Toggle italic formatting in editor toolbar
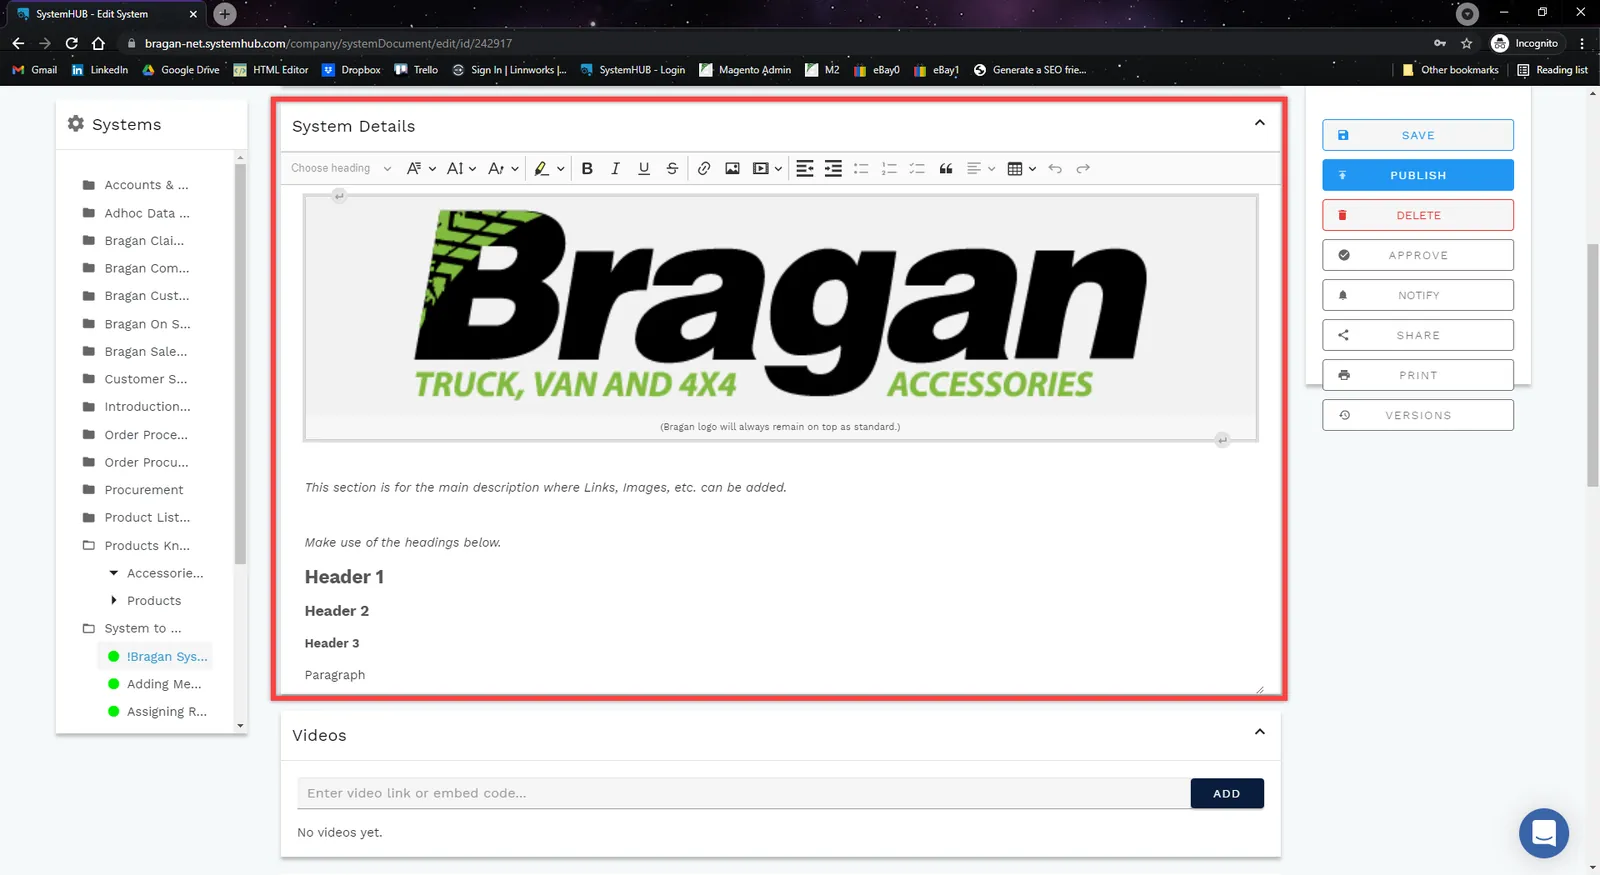Screen dimensions: 1600x875 (x=615, y=168)
